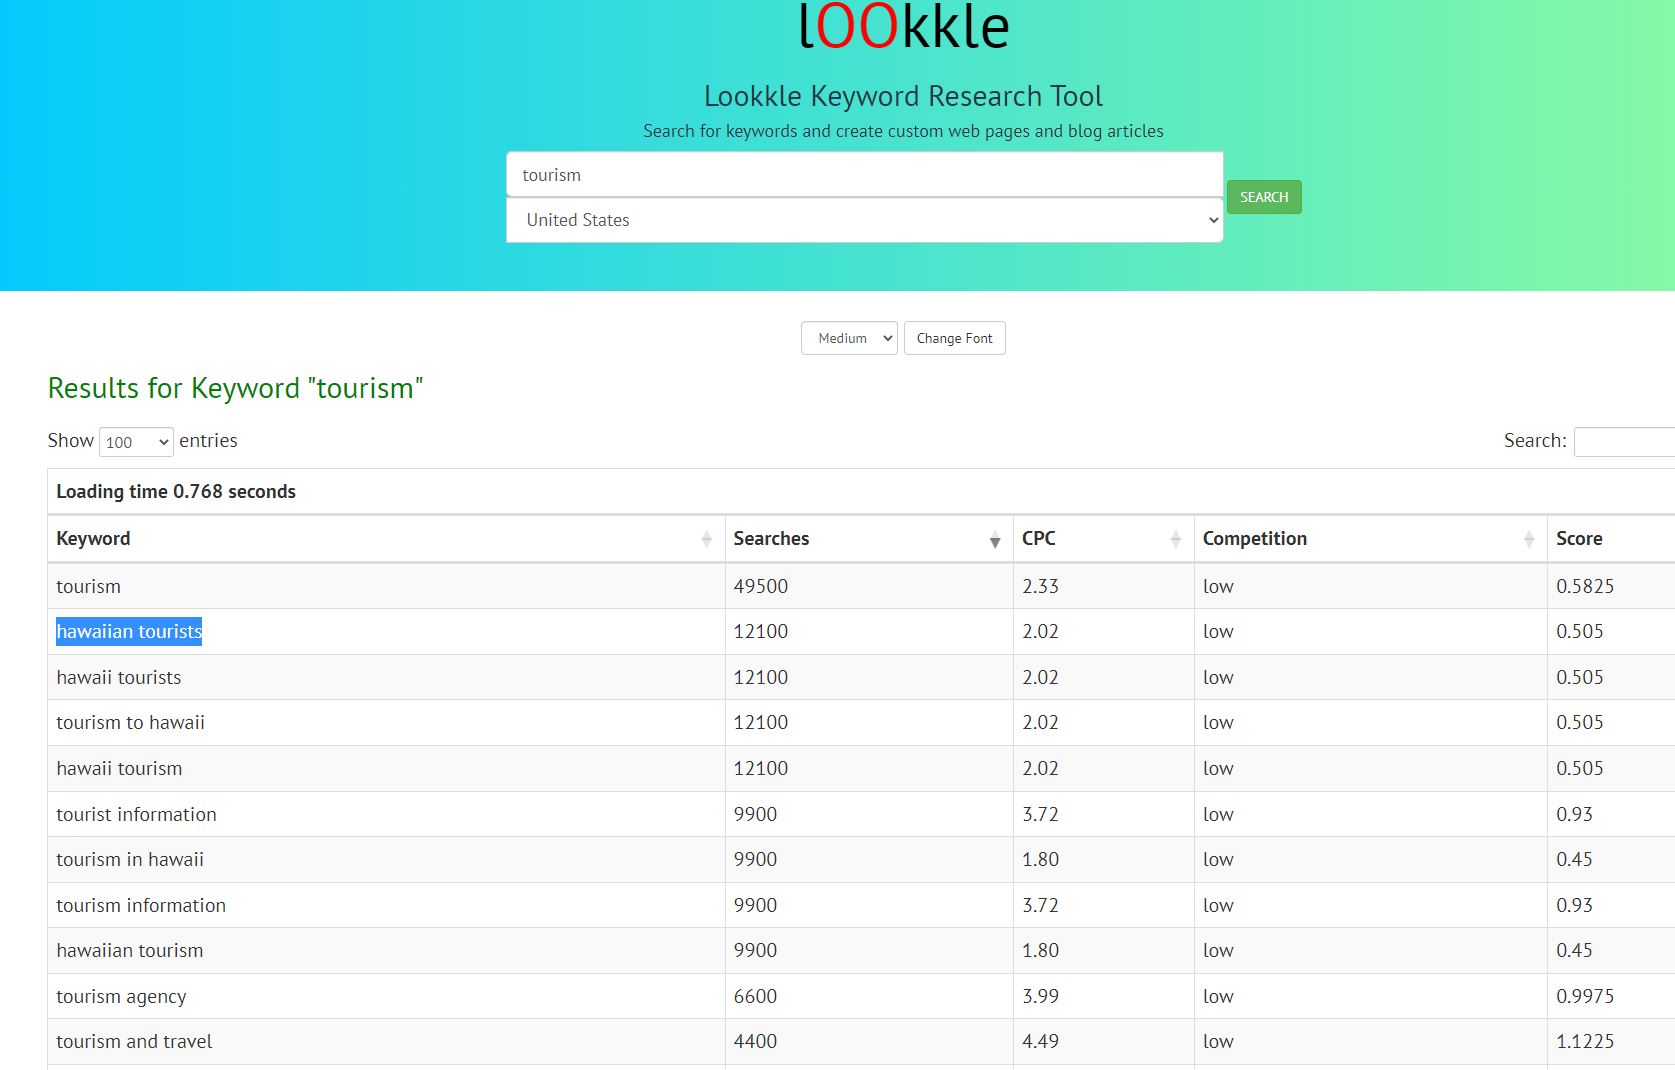1675x1070 pixels.
Task: Click the keyword input containing tourism
Action: point(865,175)
